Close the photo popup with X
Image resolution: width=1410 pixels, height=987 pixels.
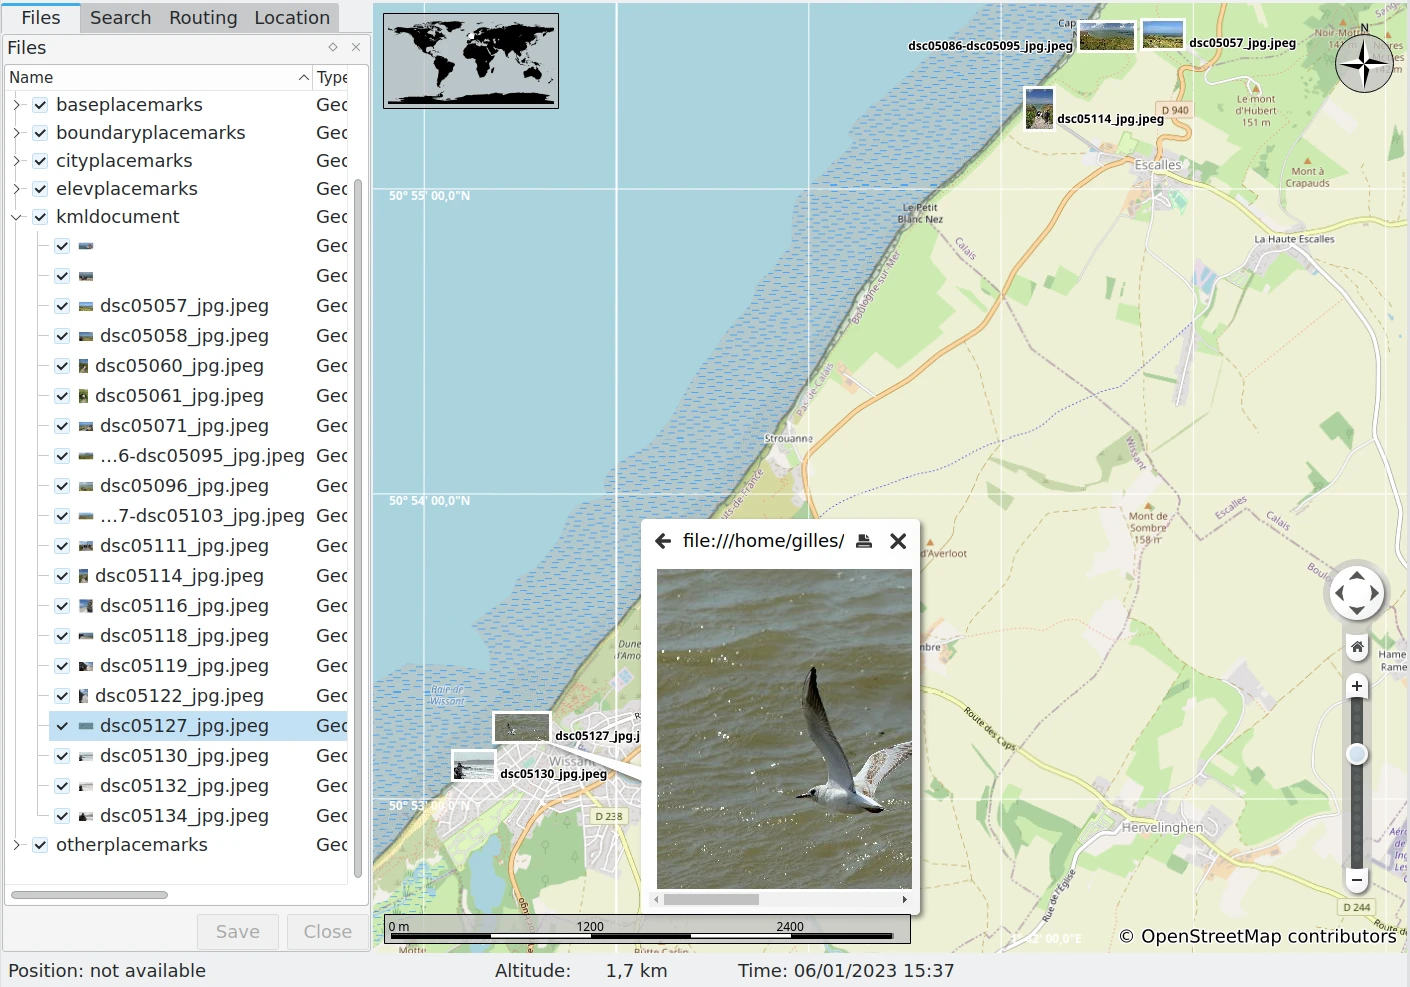(x=898, y=541)
